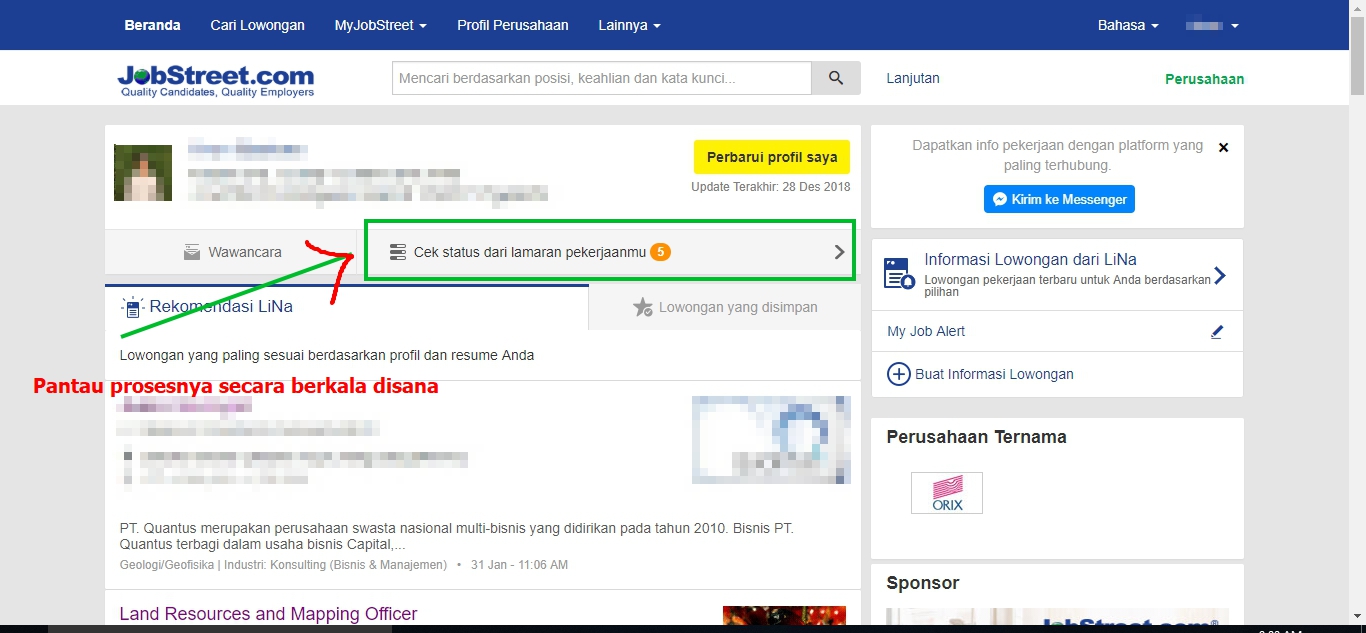Select the star icon on Lowongan yang disimpan

[644, 307]
